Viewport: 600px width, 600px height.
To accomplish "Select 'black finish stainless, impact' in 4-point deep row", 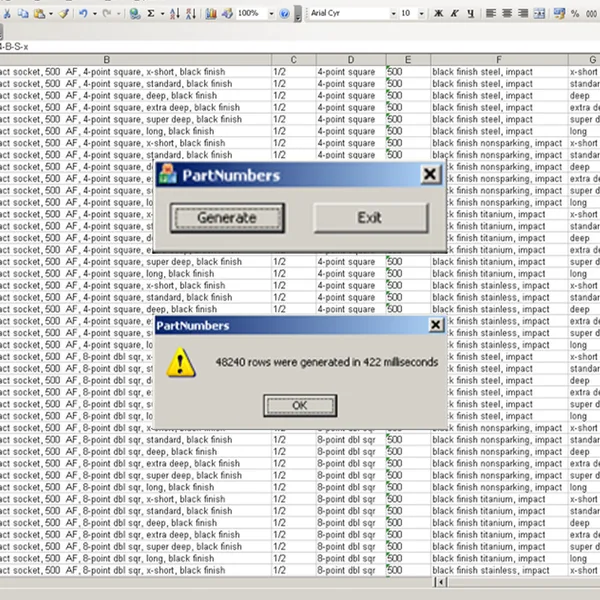I will point(499,309).
